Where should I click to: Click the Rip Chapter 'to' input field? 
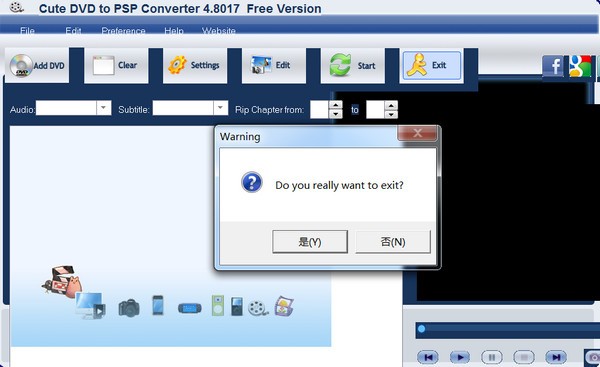[375, 109]
